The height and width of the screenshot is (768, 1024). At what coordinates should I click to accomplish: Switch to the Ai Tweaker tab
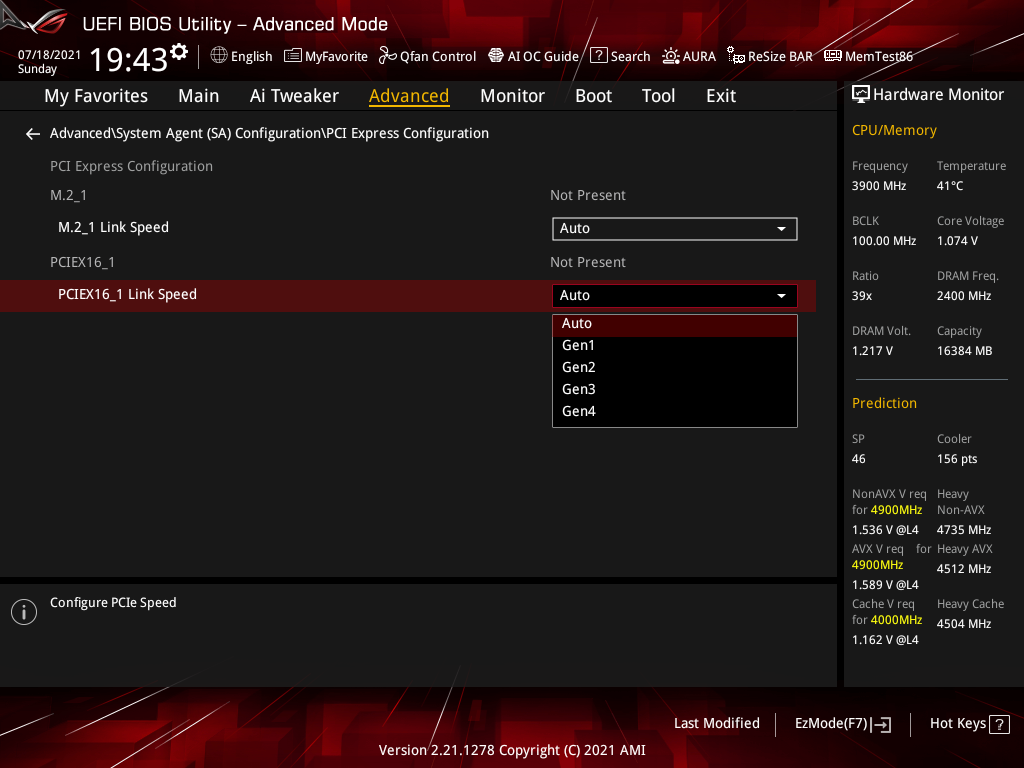294,95
